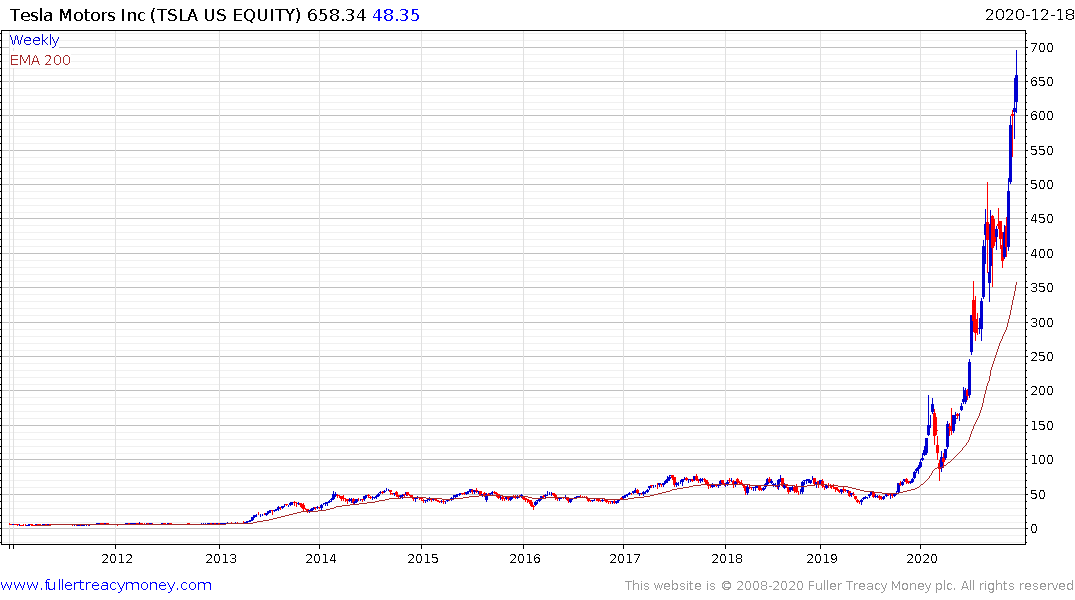
Task: Click the 2015 x-axis year label
Action: [x=423, y=558]
